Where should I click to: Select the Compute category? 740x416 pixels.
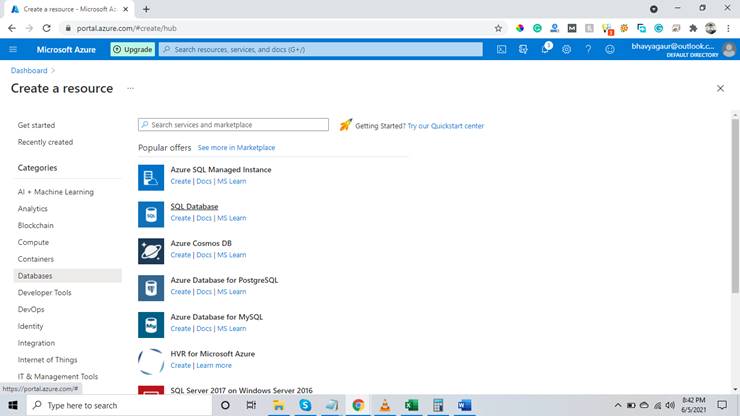(x=33, y=242)
